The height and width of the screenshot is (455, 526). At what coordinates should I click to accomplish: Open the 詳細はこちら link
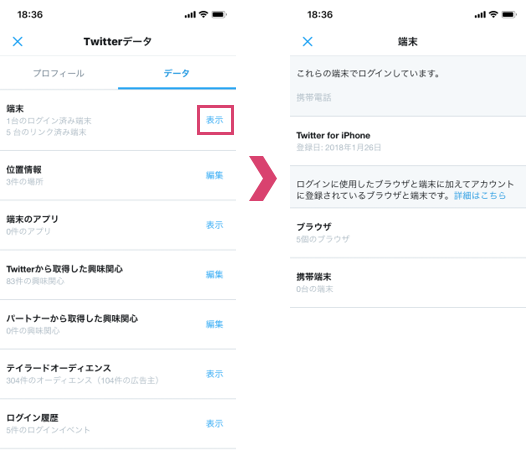pos(480,196)
